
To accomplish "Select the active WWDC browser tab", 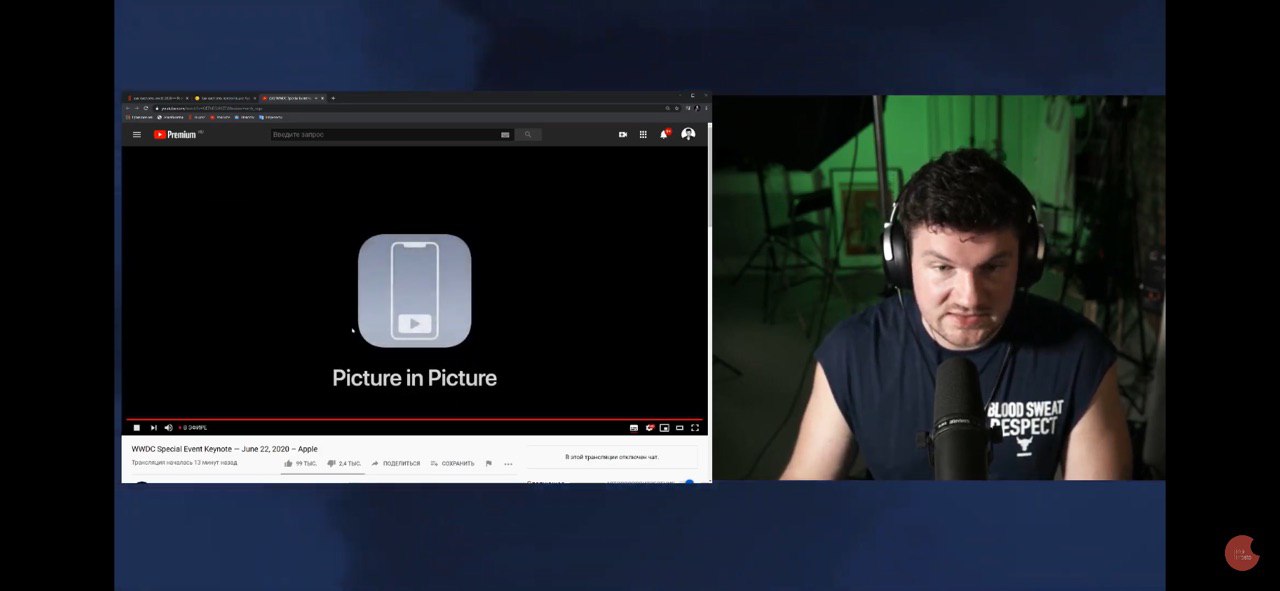I will click(x=292, y=98).
